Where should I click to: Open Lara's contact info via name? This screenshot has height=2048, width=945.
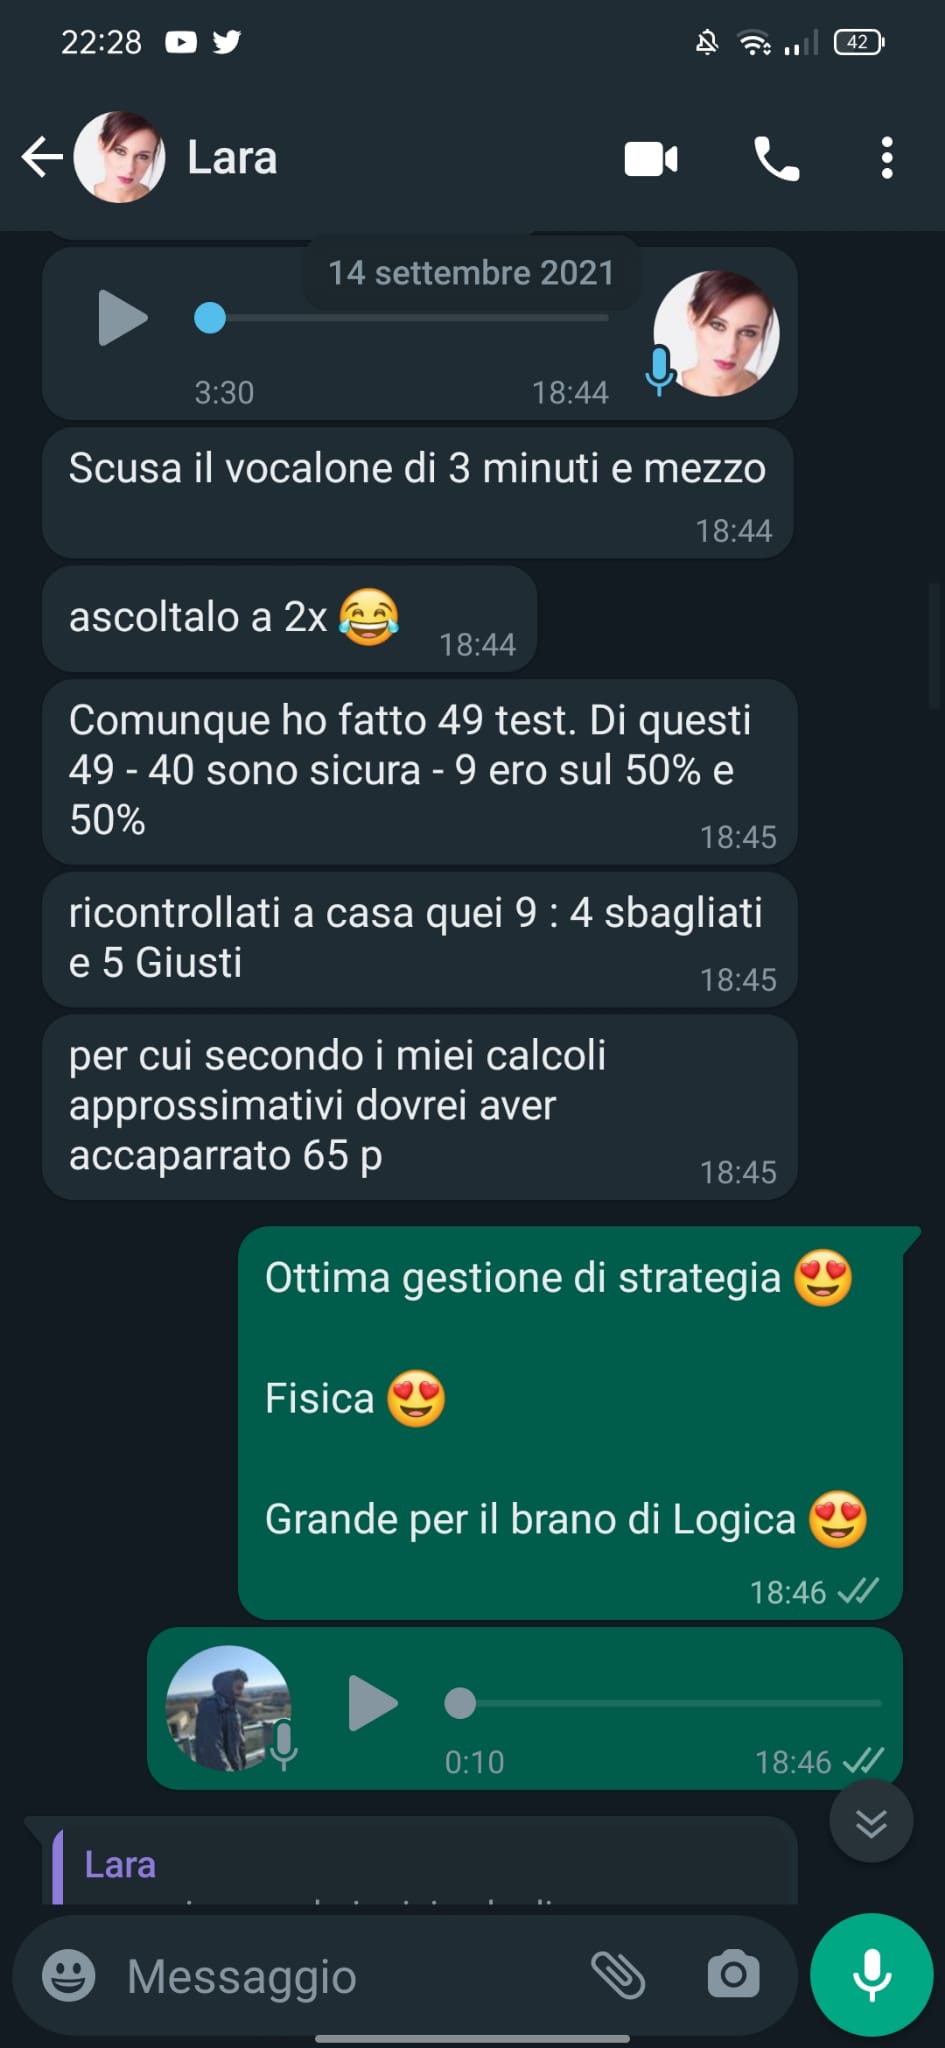coord(232,158)
